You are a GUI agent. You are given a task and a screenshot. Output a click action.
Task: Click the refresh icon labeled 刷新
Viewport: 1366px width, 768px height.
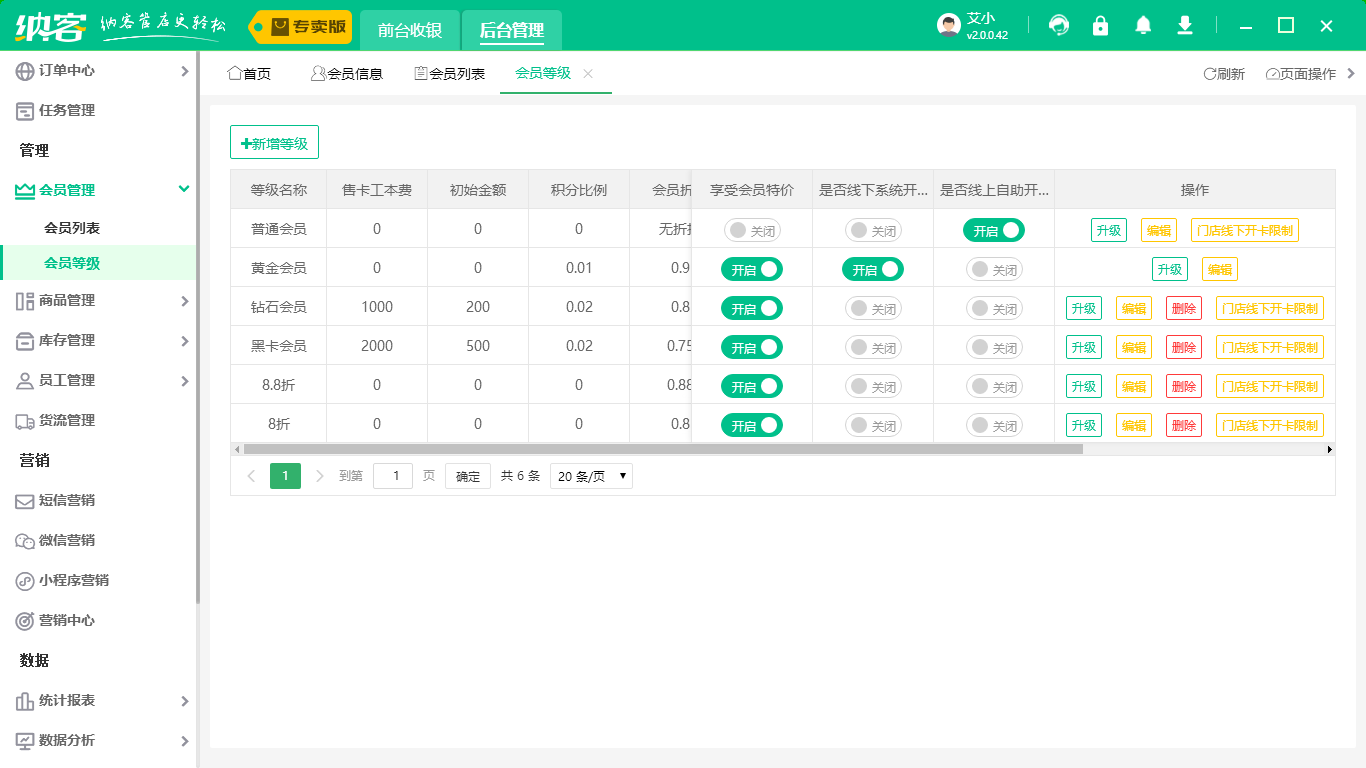[x=1223, y=74]
